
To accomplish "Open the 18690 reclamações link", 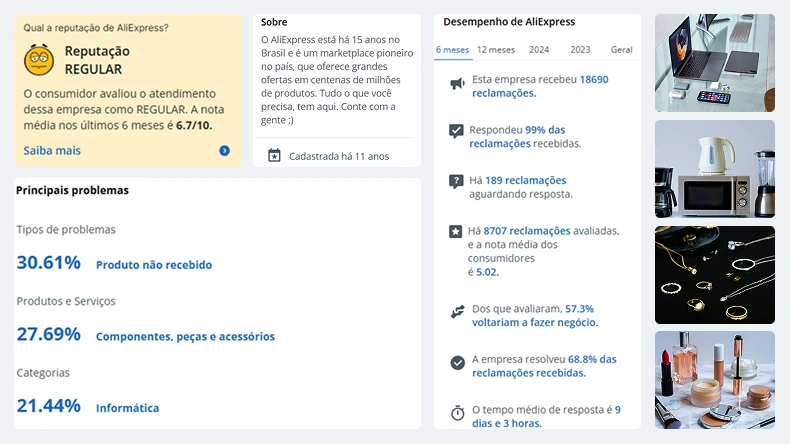I will tap(540, 86).
